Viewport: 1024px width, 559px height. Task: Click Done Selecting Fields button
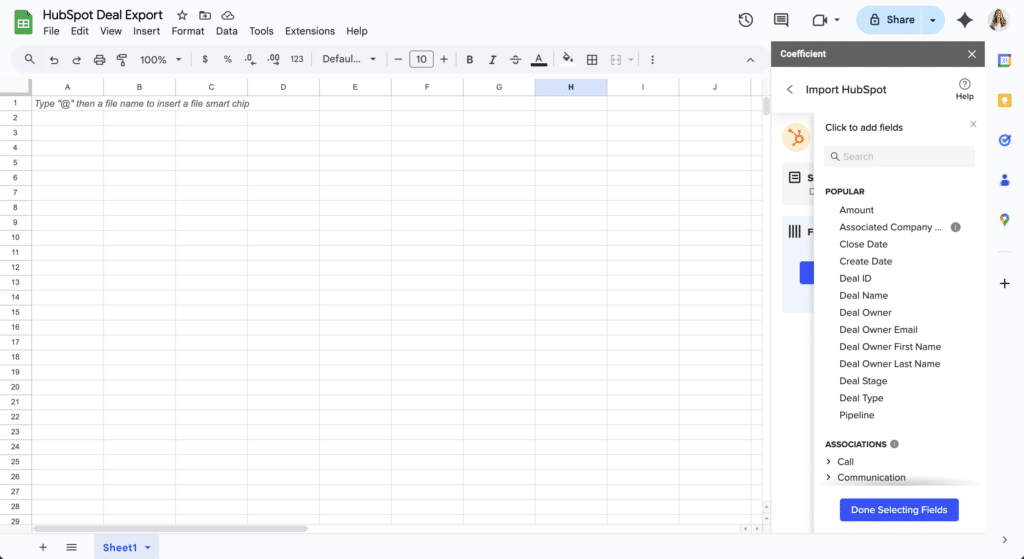click(x=899, y=510)
